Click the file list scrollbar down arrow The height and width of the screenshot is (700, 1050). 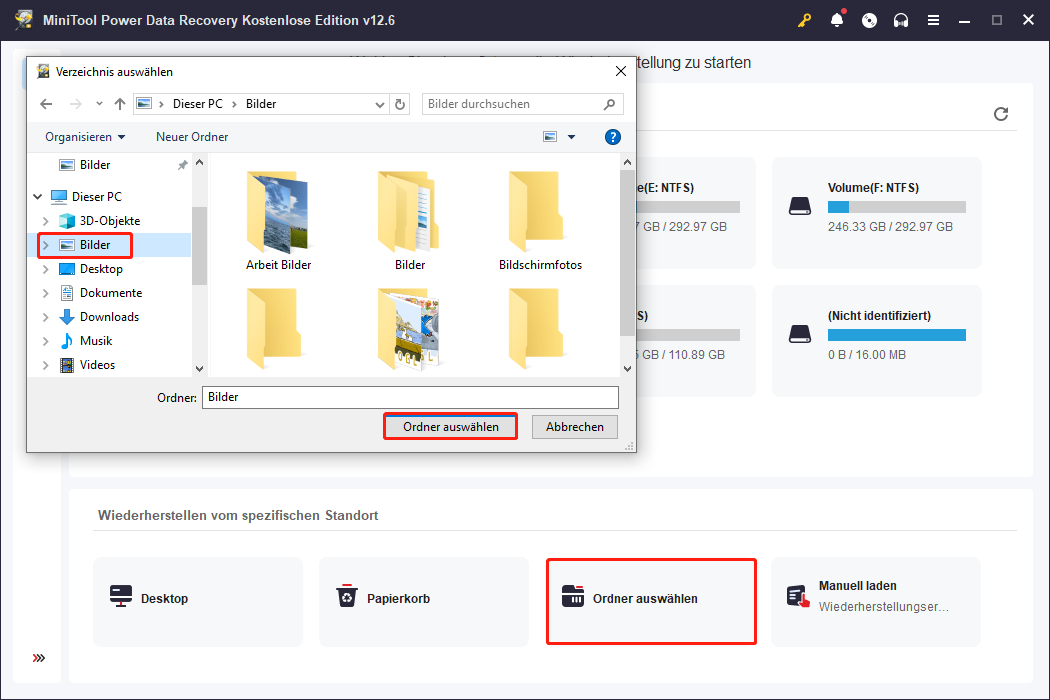tap(627, 368)
